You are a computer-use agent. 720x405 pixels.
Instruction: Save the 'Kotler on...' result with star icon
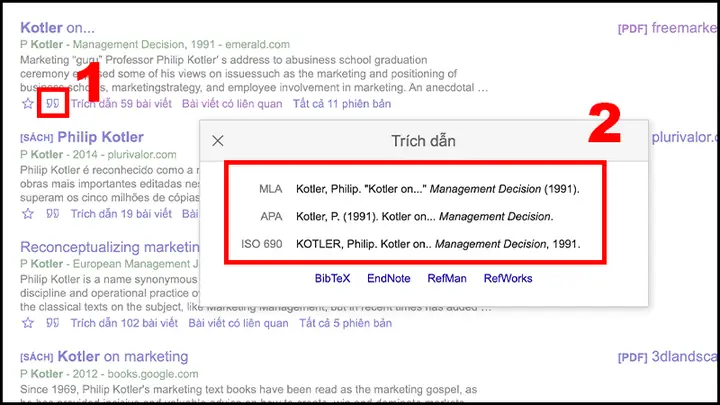28,104
